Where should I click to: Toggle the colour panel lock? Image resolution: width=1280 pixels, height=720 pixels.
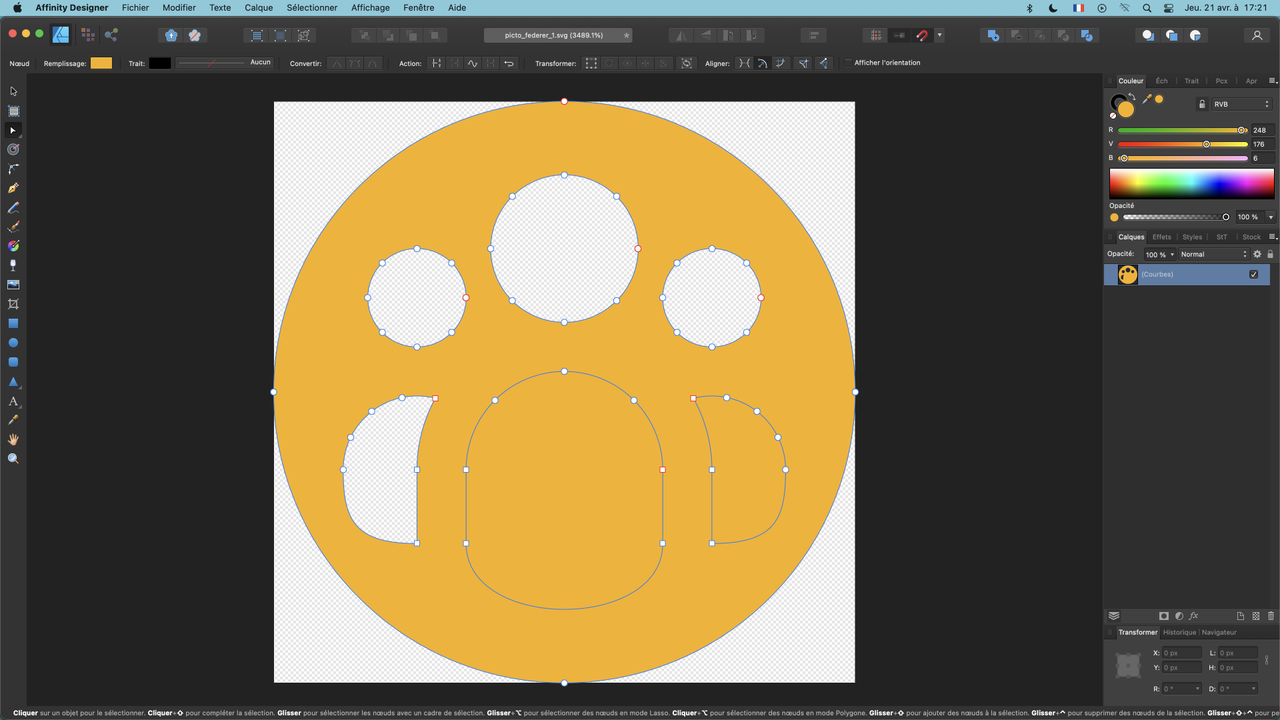[1202, 104]
